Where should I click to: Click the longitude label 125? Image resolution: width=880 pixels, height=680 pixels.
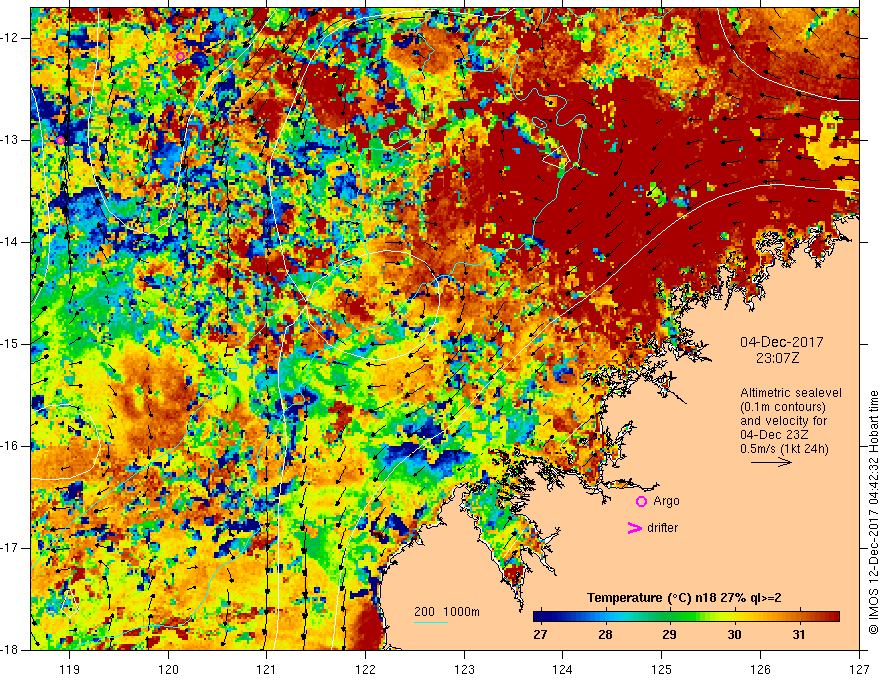[x=662, y=669]
